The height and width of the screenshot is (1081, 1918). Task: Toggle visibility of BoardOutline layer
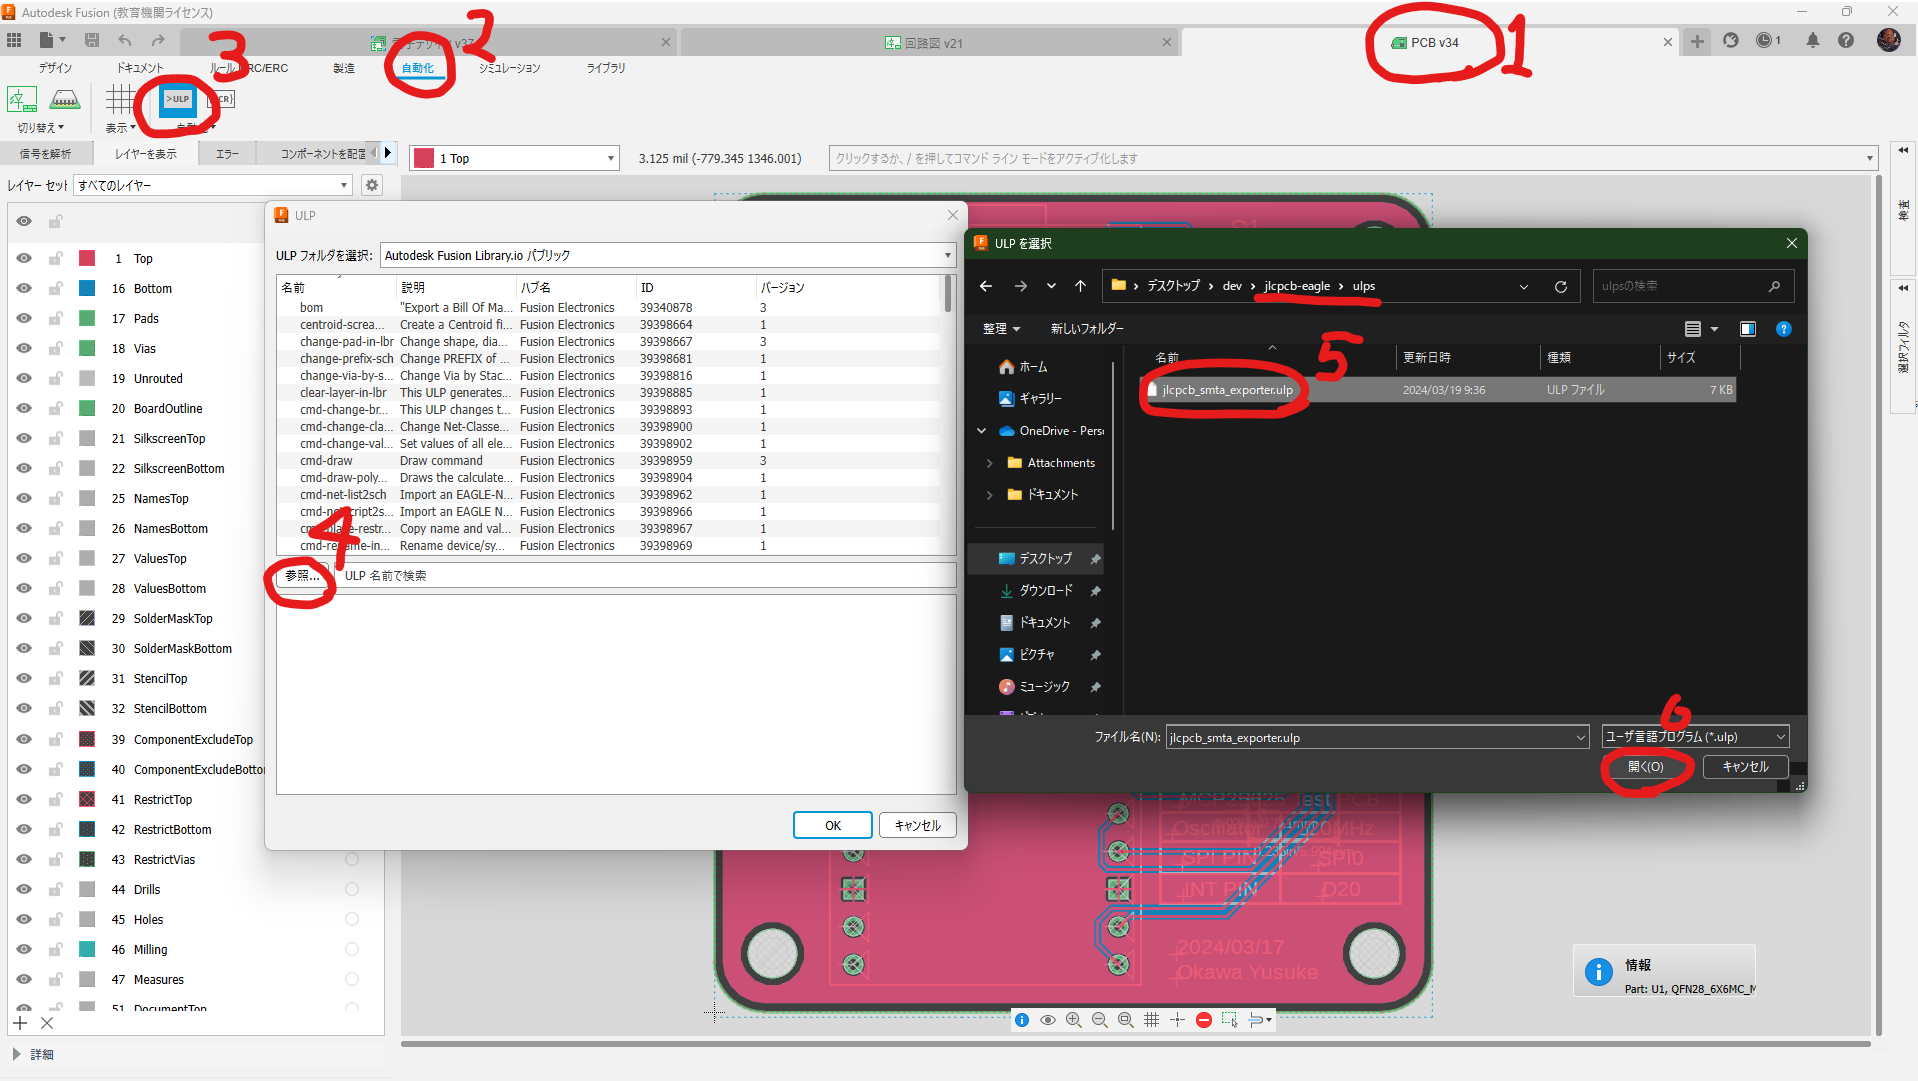tap(24, 409)
